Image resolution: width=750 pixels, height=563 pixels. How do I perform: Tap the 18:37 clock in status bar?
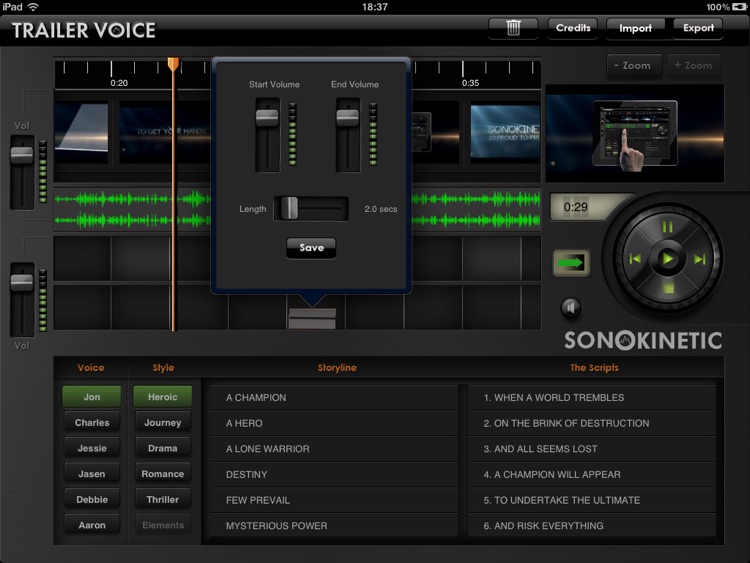click(375, 7)
